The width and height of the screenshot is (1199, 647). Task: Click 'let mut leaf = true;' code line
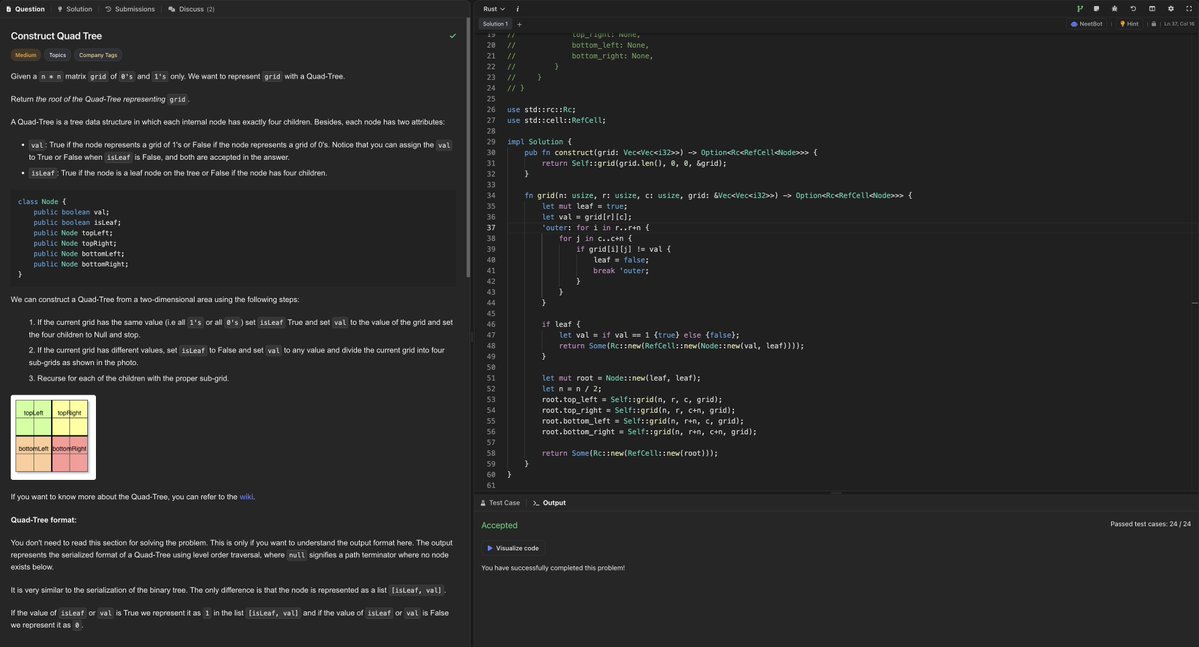pos(584,206)
